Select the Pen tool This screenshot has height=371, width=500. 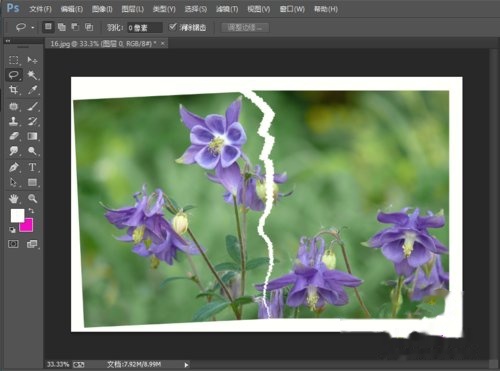point(14,167)
